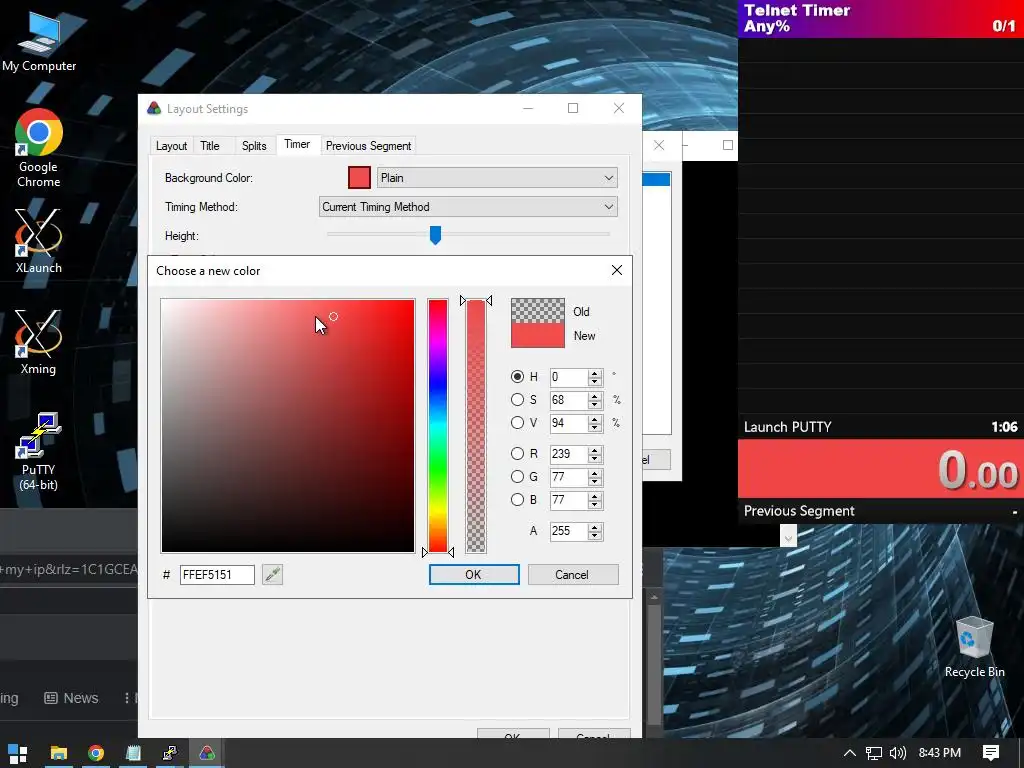Open the Windows Start menu
1024x768 pixels.
coord(18,753)
